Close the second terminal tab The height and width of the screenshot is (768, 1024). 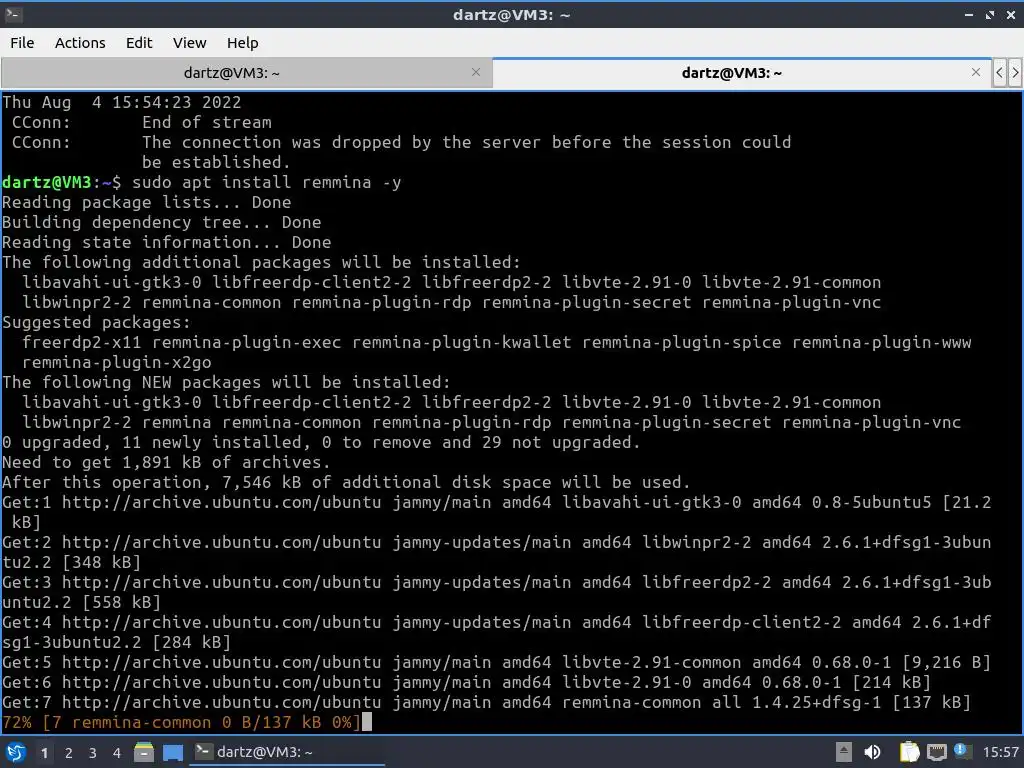[976, 72]
